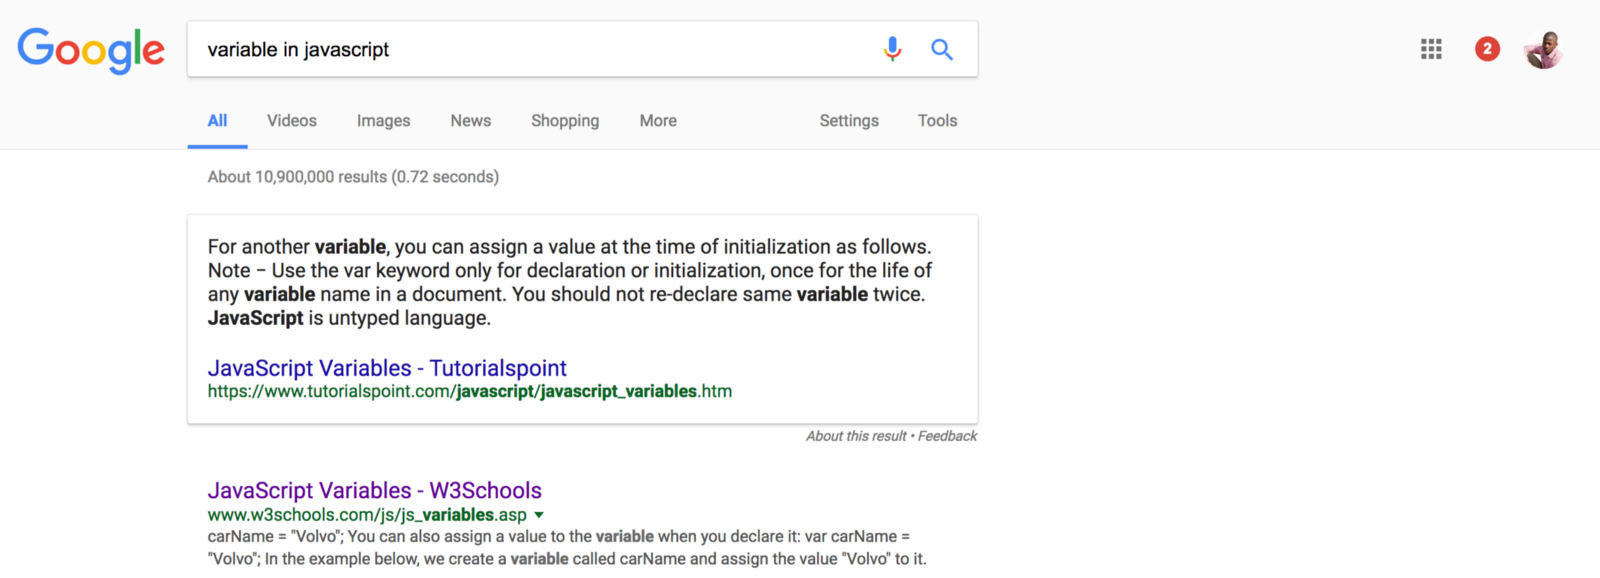
Task: Click the About this result link
Action: coord(856,436)
